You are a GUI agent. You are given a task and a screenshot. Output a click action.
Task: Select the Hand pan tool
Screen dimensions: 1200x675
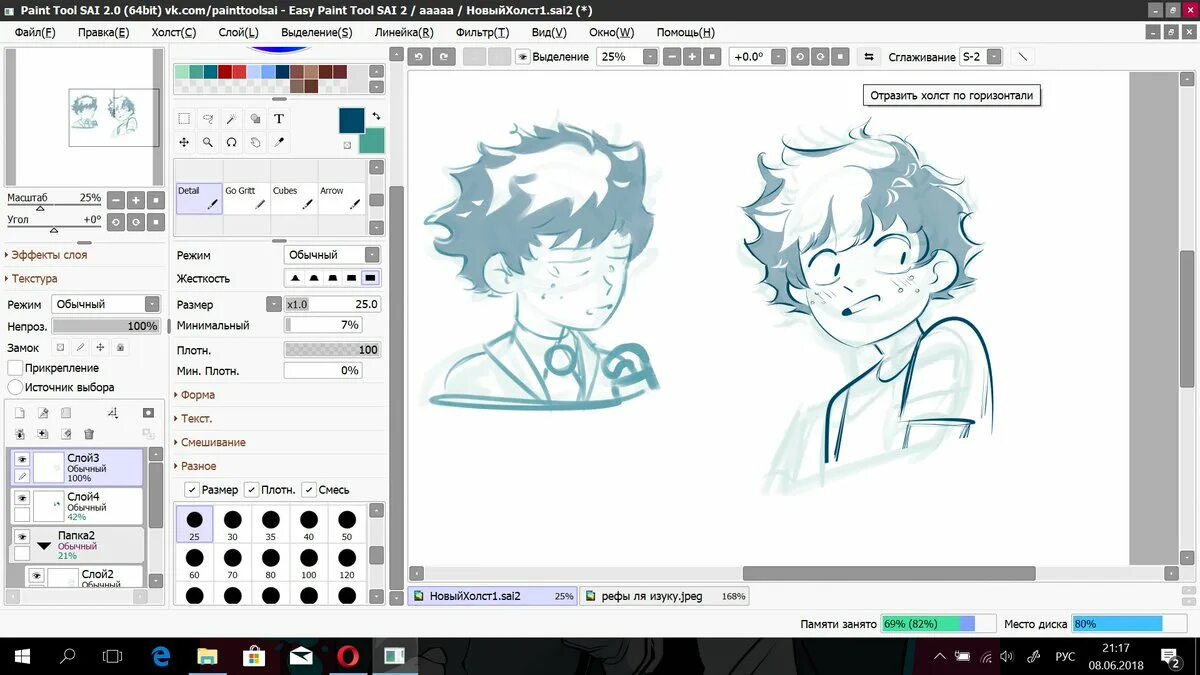255,143
